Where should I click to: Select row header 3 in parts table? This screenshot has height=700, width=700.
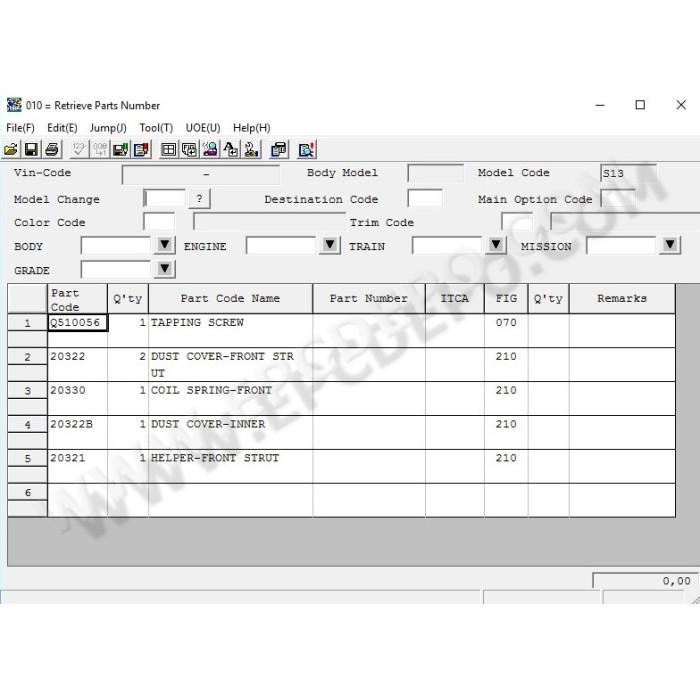27,391
